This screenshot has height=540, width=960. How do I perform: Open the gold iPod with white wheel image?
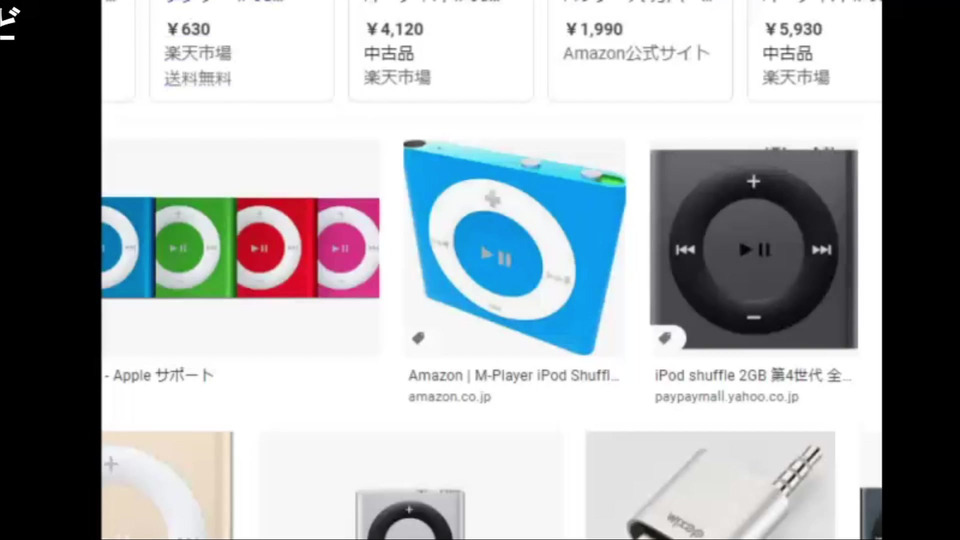[x=167, y=486]
